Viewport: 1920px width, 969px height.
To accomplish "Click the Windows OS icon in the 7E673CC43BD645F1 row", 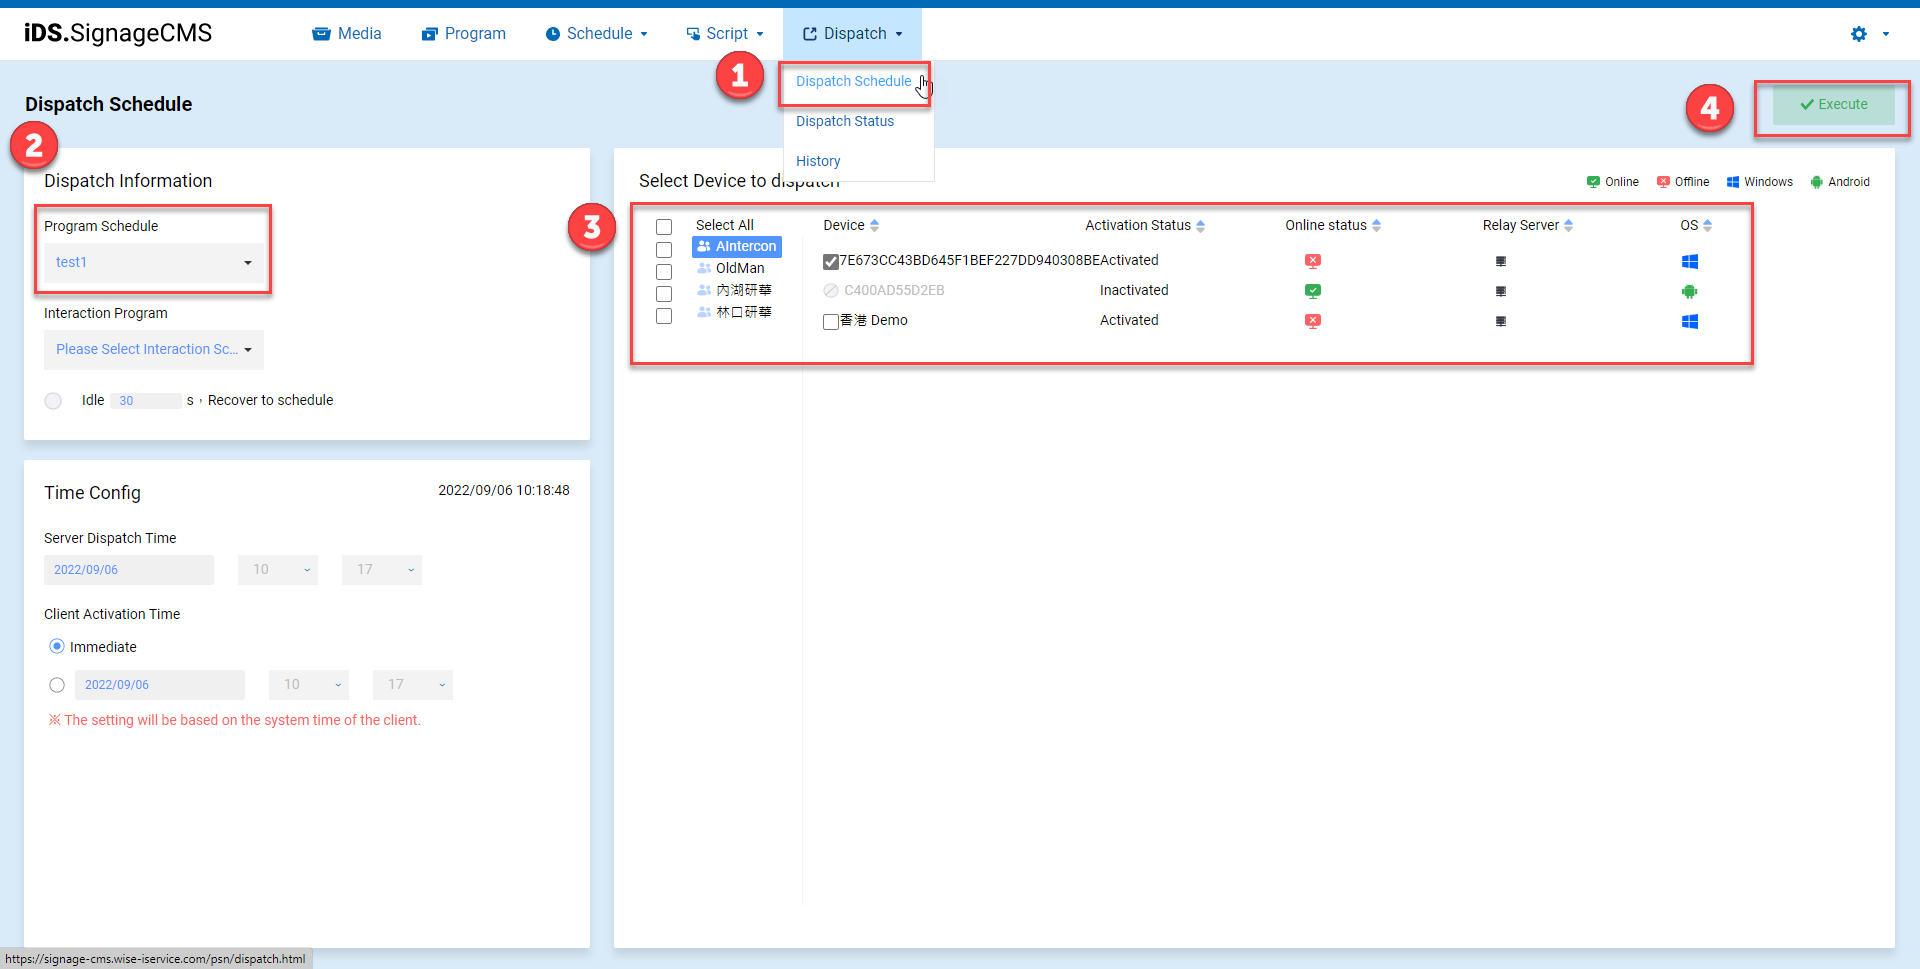I will (x=1690, y=261).
